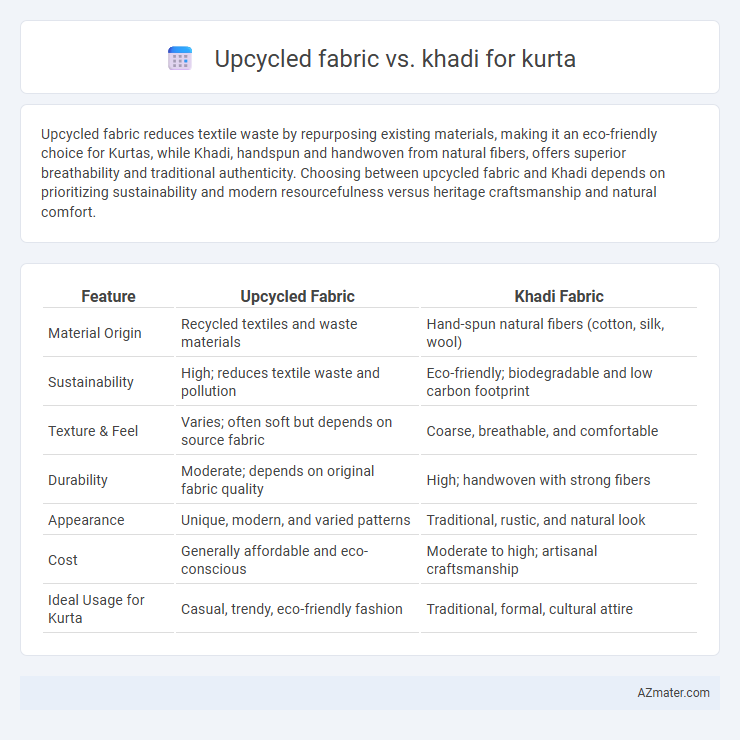Click the 'Upcycled Fabric' column header
The height and width of the screenshot is (740, 740).
click(x=297, y=296)
